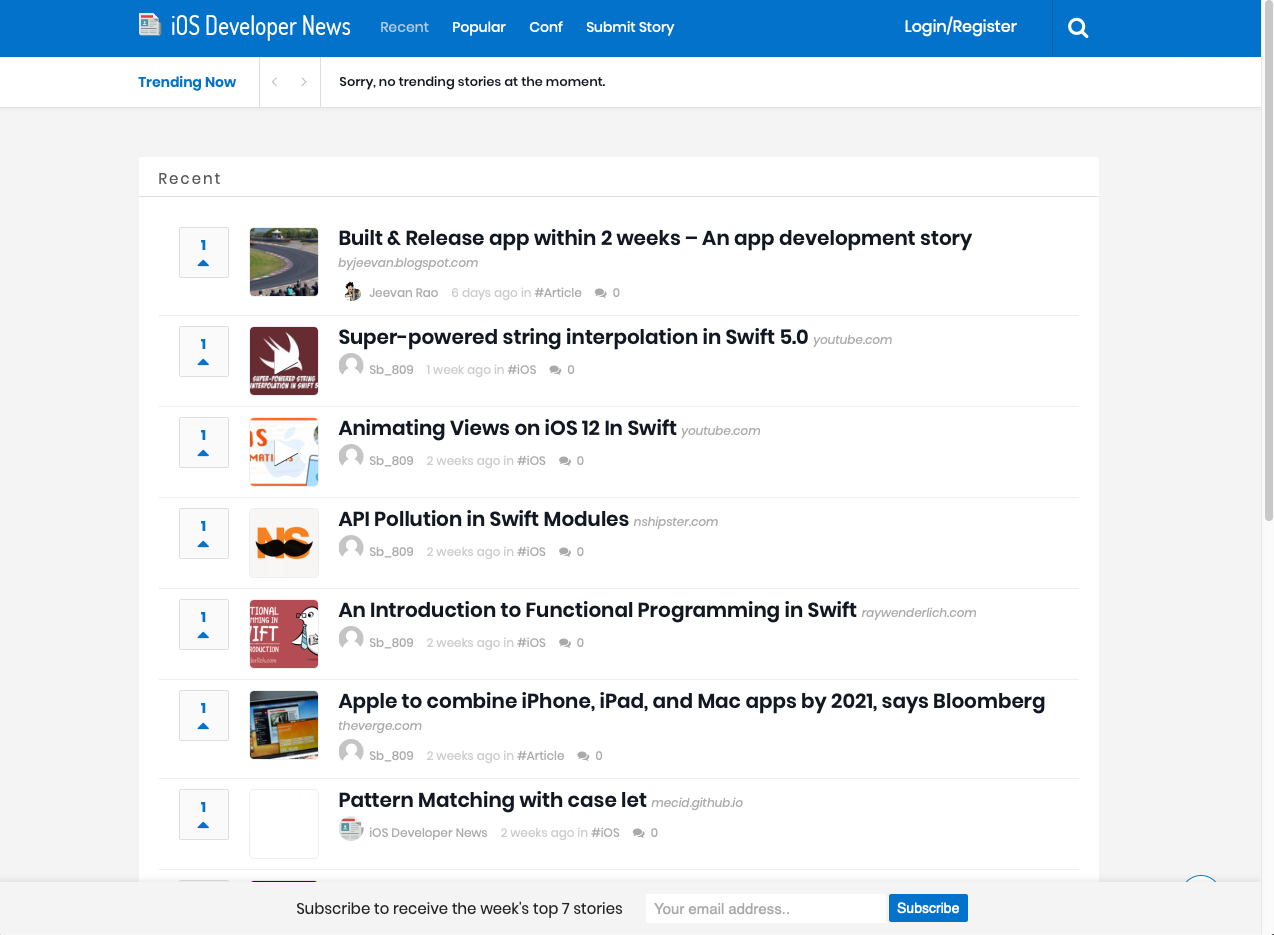Click Jeevan Rao's avatar icon

[352, 292]
